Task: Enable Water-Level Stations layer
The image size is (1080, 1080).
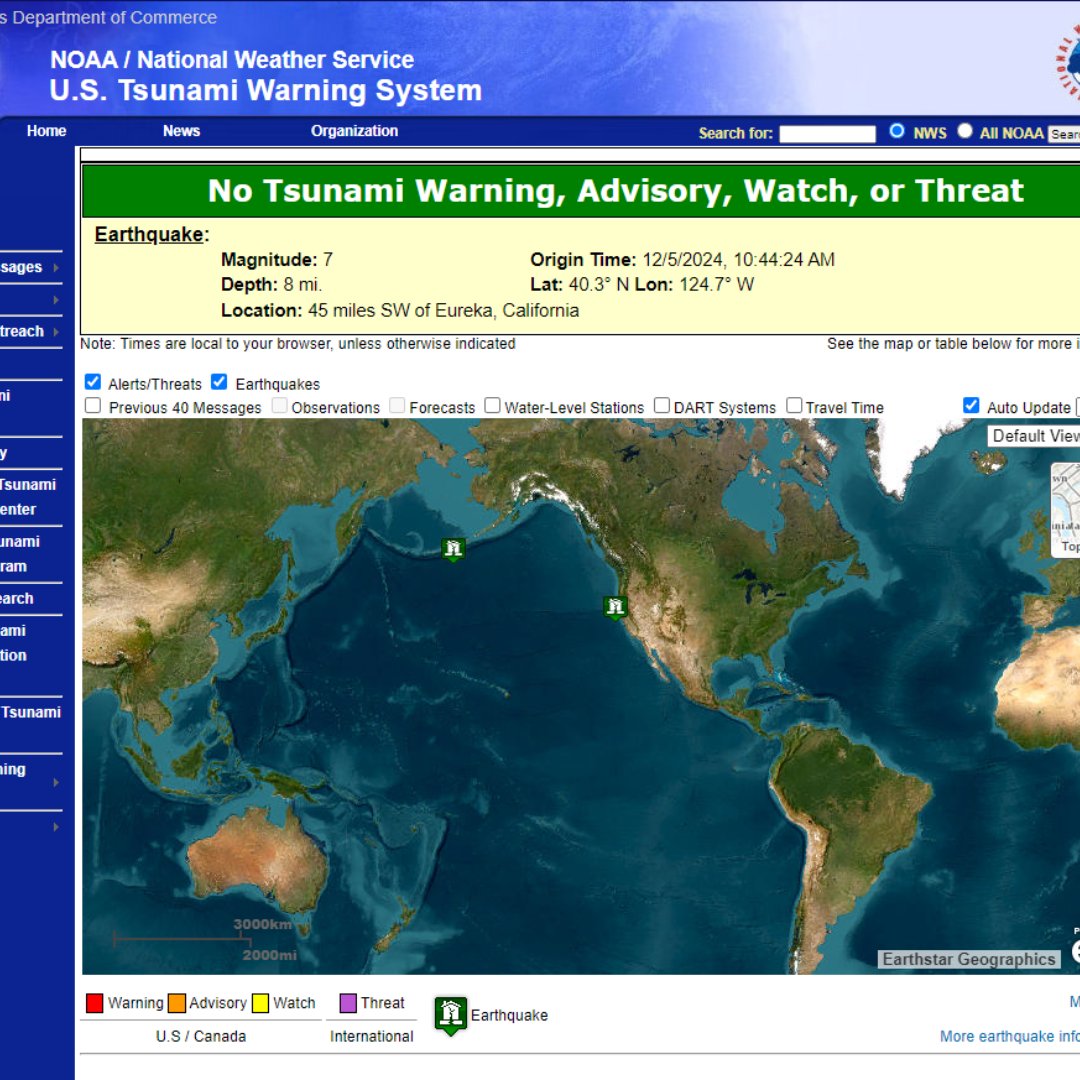Action: tap(492, 406)
